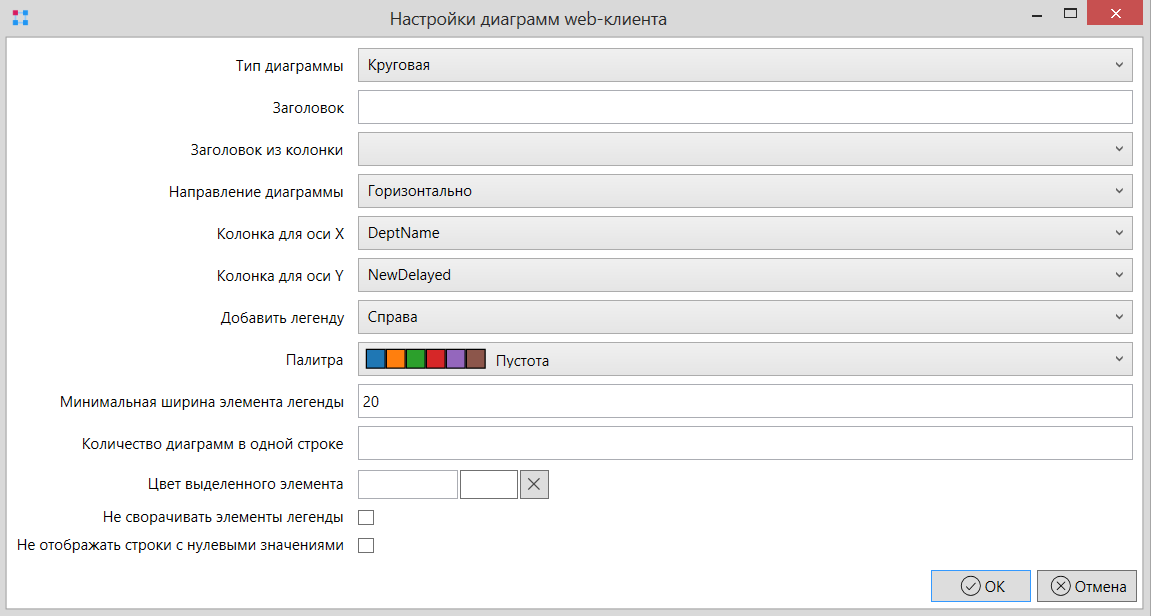This screenshot has width=1151, height=616.
Task: Click the 'Отмена' button
Action: coord(1086,587)
